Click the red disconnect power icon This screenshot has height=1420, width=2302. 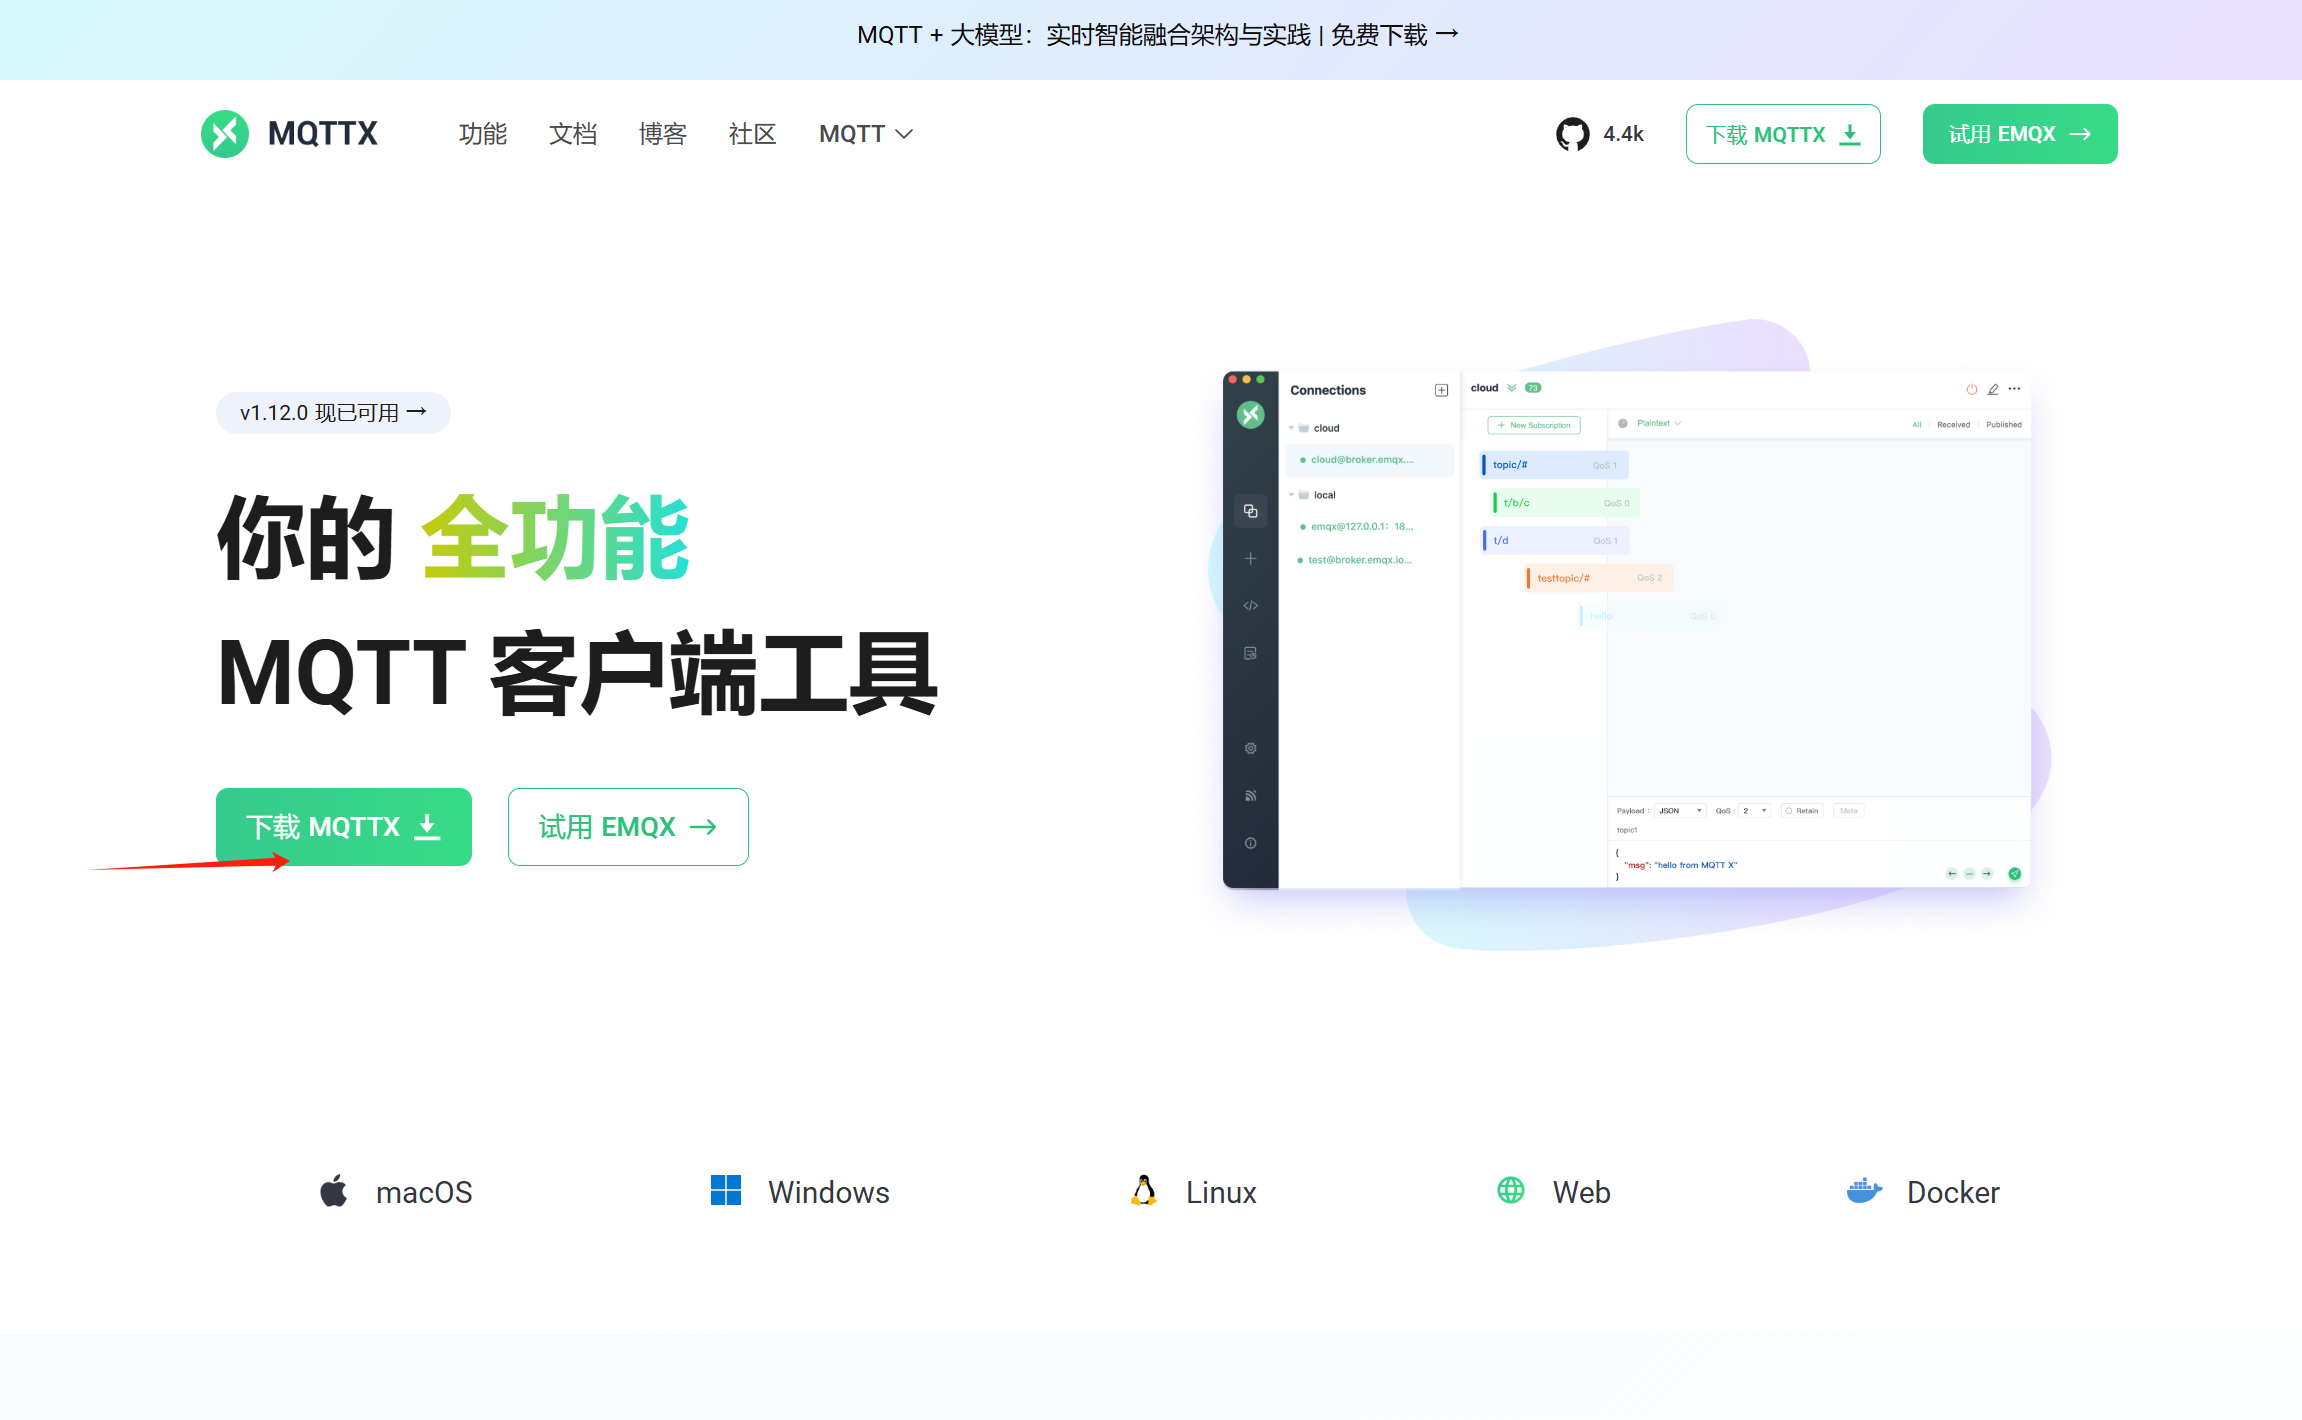(1971, 389)
